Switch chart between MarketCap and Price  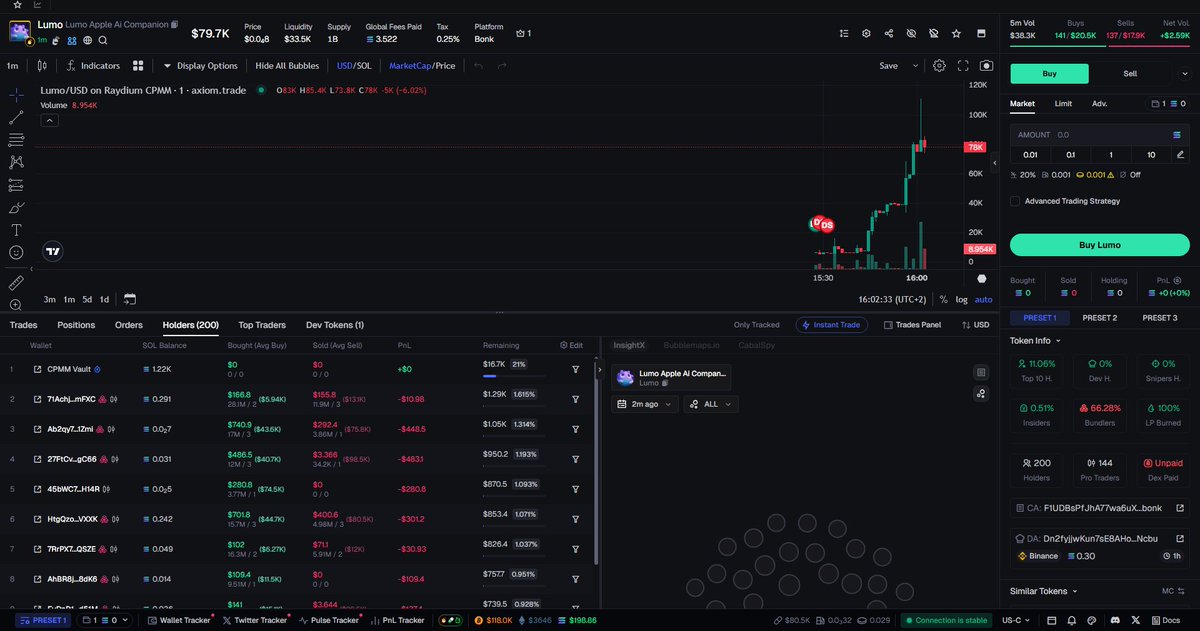tap(422, 66)
